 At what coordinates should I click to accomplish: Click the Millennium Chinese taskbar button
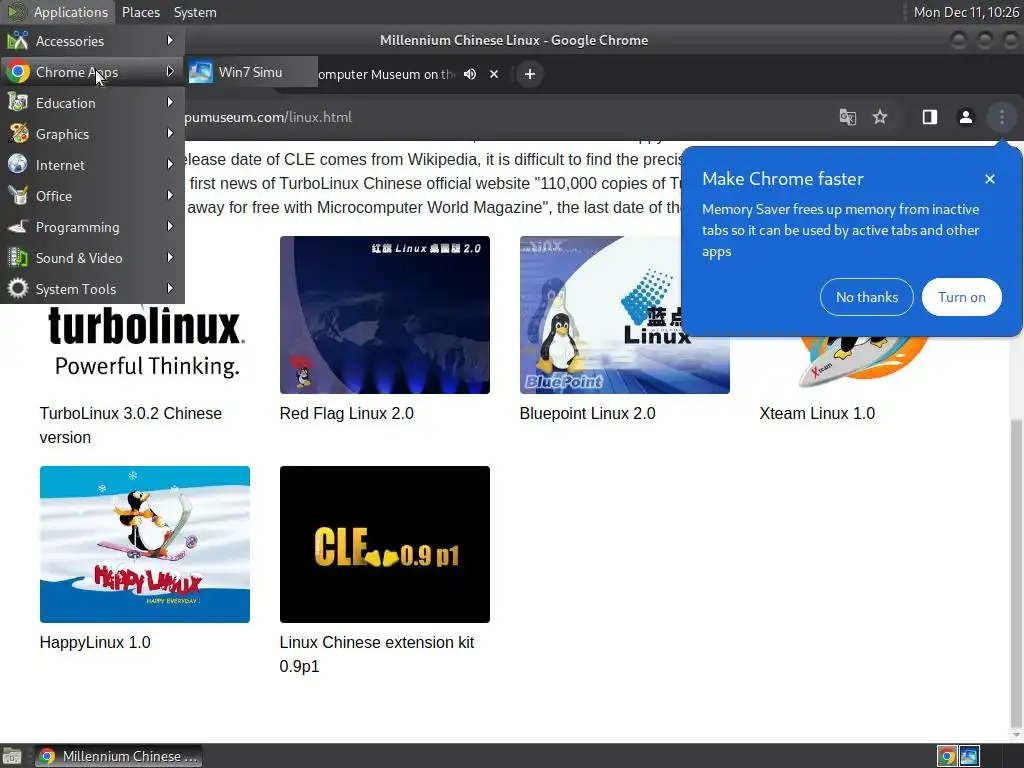point(118,756)
